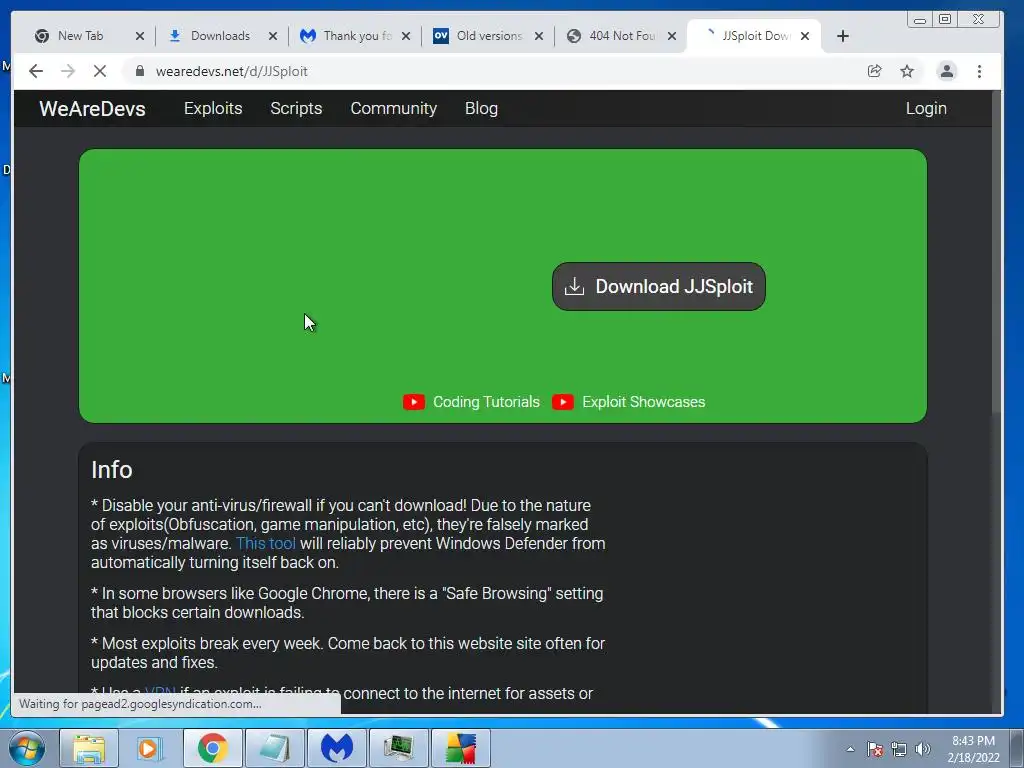Click the lock icon in the address bar

pyautogui.click(x=139, y=71)
